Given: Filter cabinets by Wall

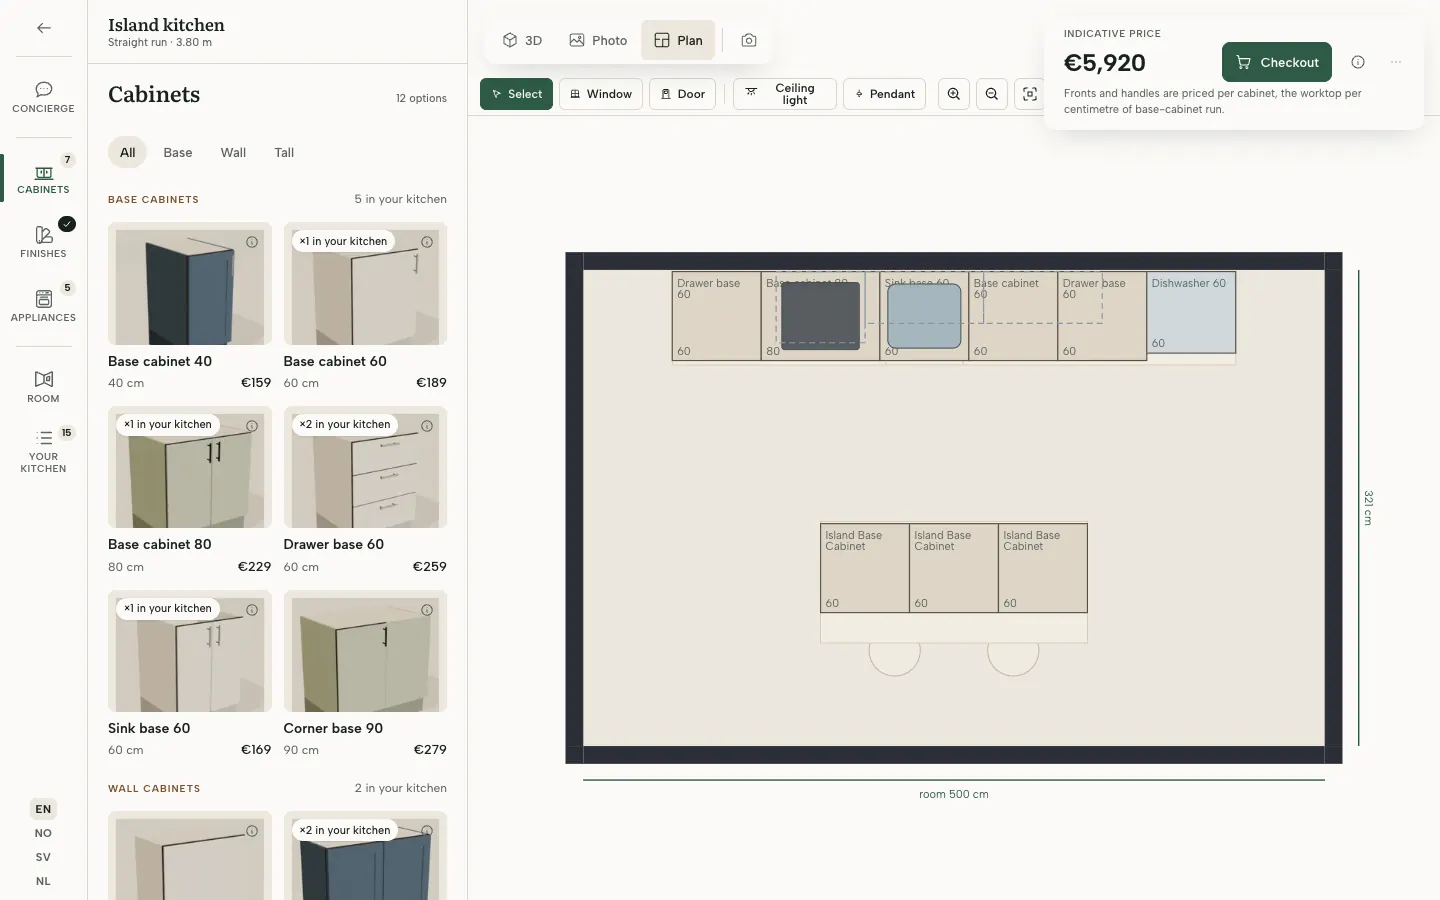Looking at the screenshot, I should coord(233,152).
